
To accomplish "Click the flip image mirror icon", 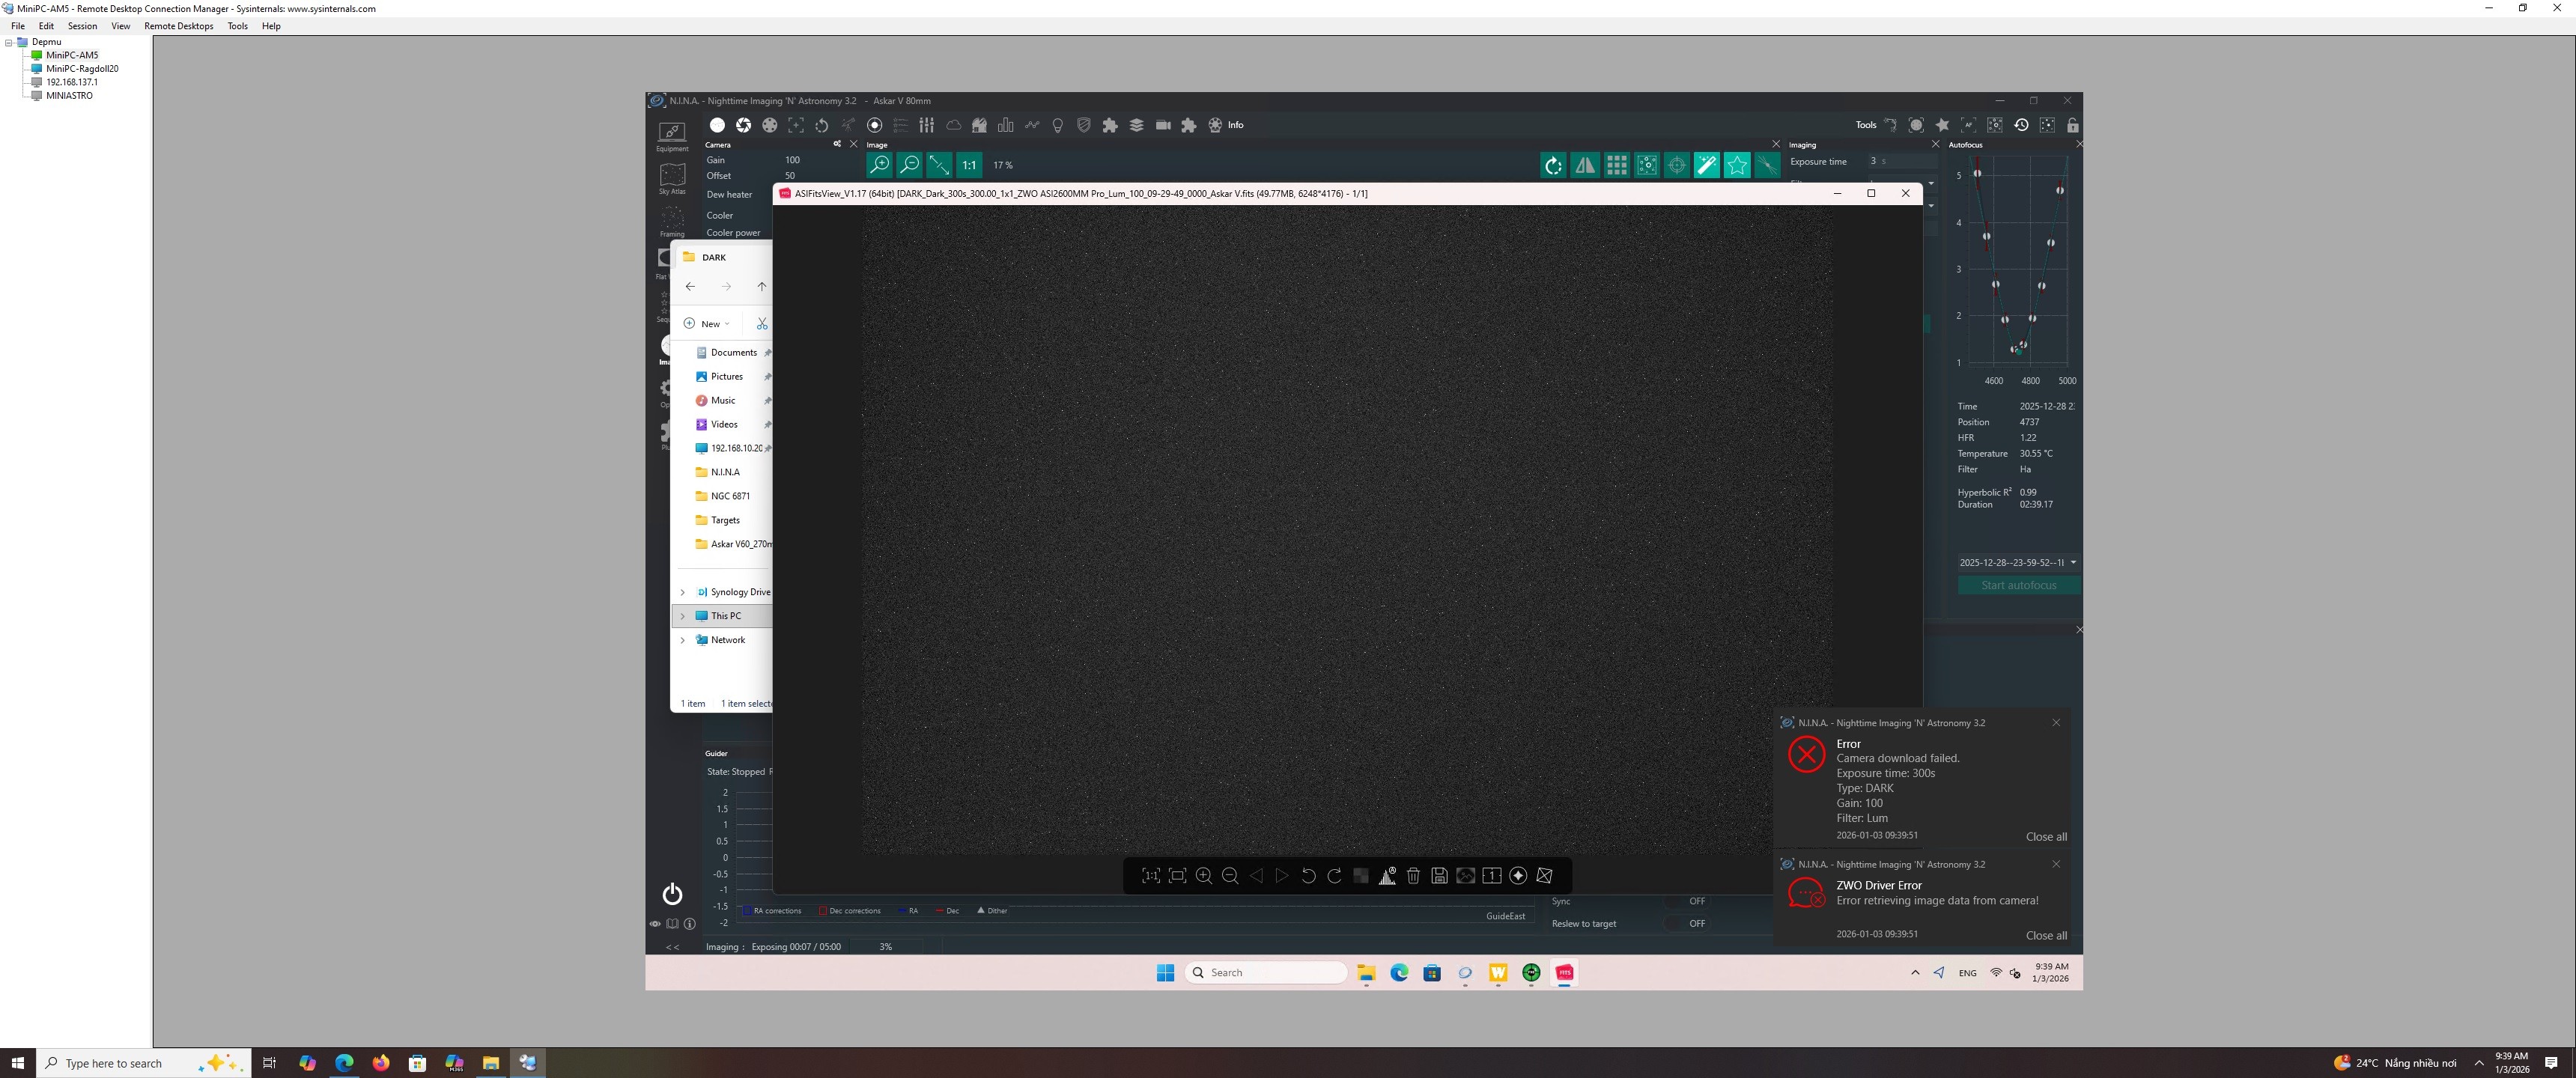I will [1585, 166].
